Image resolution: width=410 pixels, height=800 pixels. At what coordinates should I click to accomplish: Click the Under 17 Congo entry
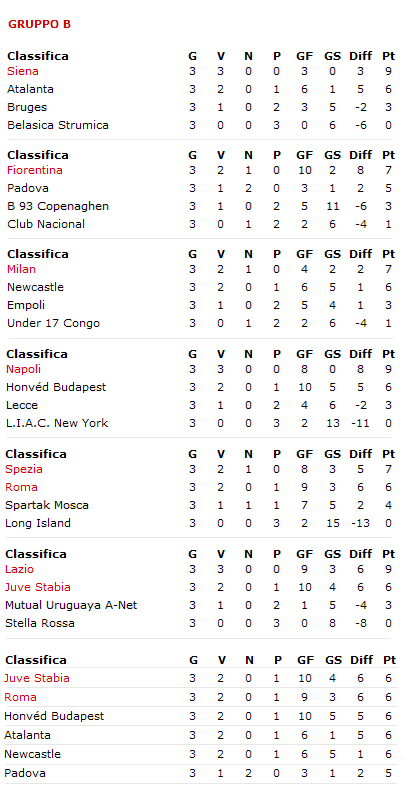[x=53, y=323]
